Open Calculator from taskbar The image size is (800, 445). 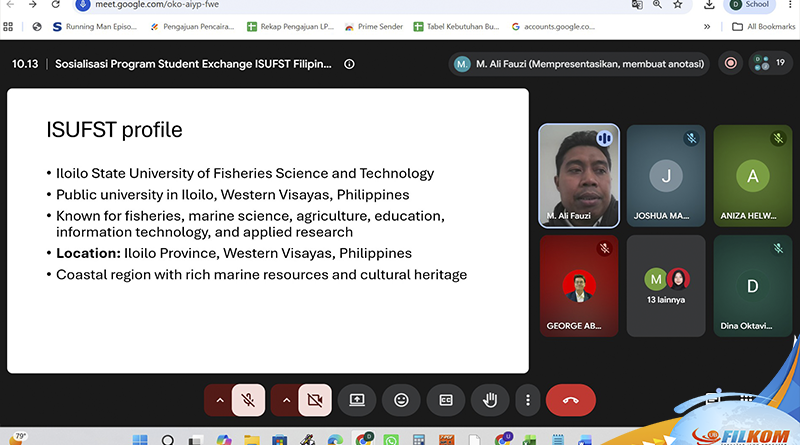pos(419,439)
